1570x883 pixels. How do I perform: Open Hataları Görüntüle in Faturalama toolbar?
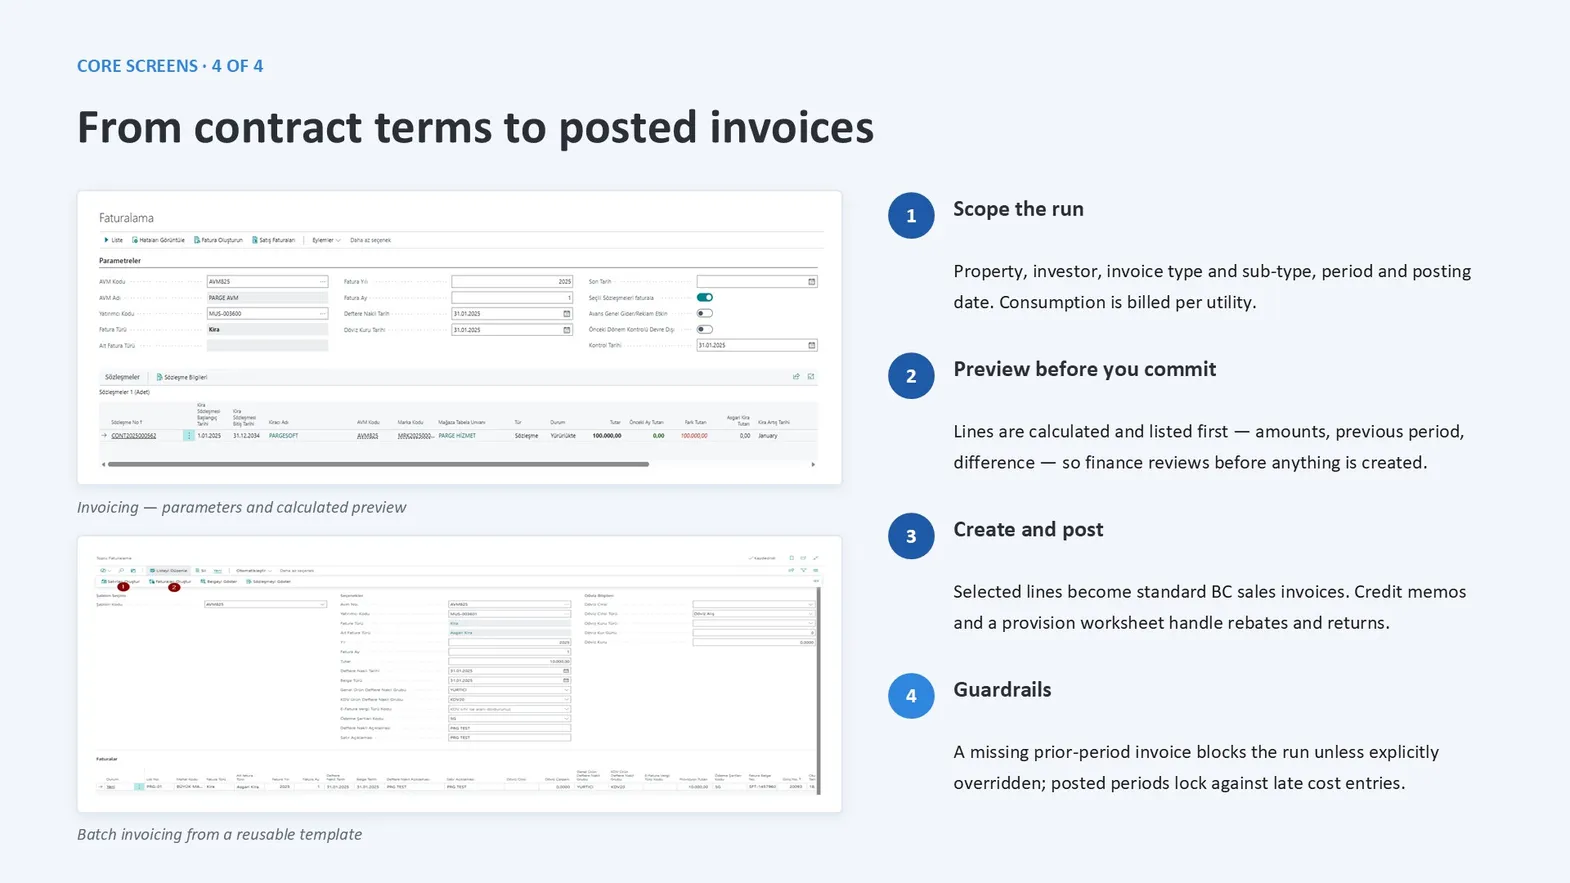pyautogui.click(x=158, y=240)
